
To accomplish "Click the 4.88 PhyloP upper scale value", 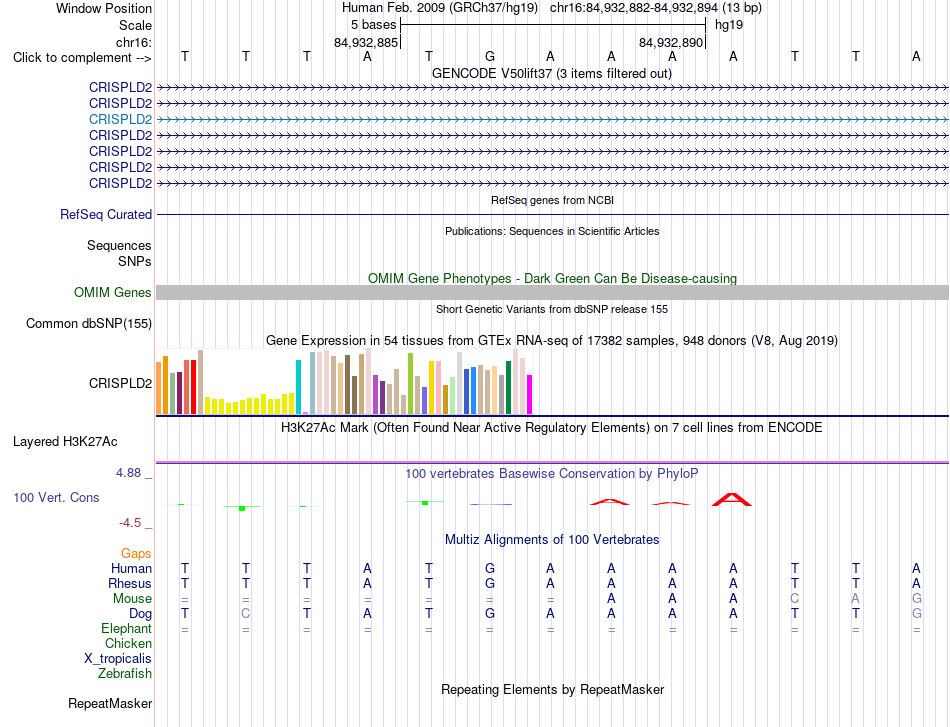I will [128, 473].
